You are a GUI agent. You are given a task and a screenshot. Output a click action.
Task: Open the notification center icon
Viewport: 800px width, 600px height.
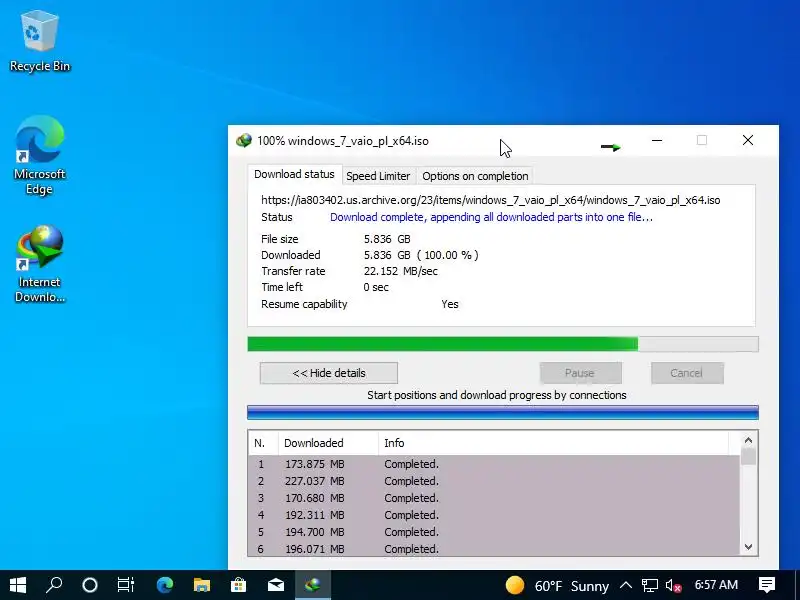(767, 585)
